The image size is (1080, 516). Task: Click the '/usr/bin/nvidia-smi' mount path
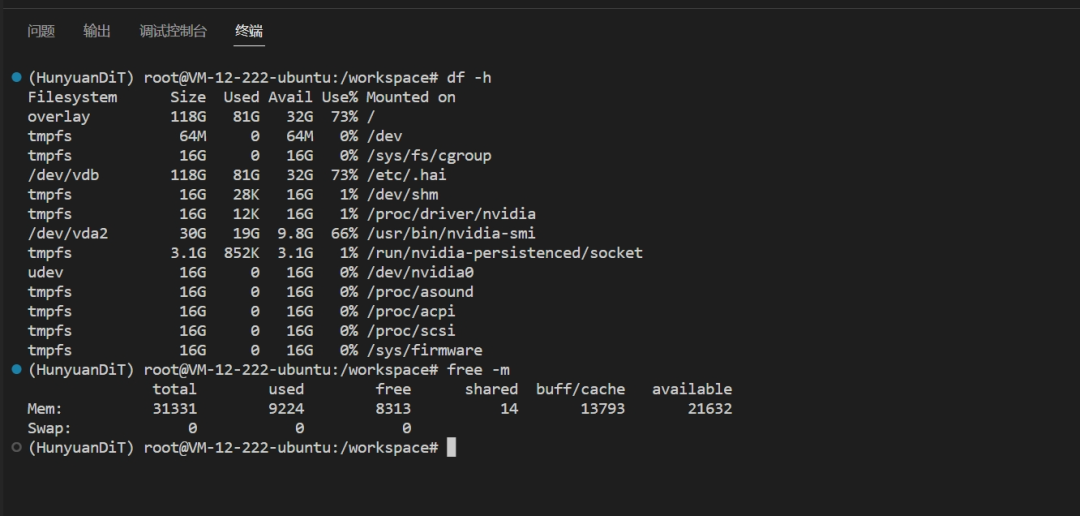click(451, 234)
